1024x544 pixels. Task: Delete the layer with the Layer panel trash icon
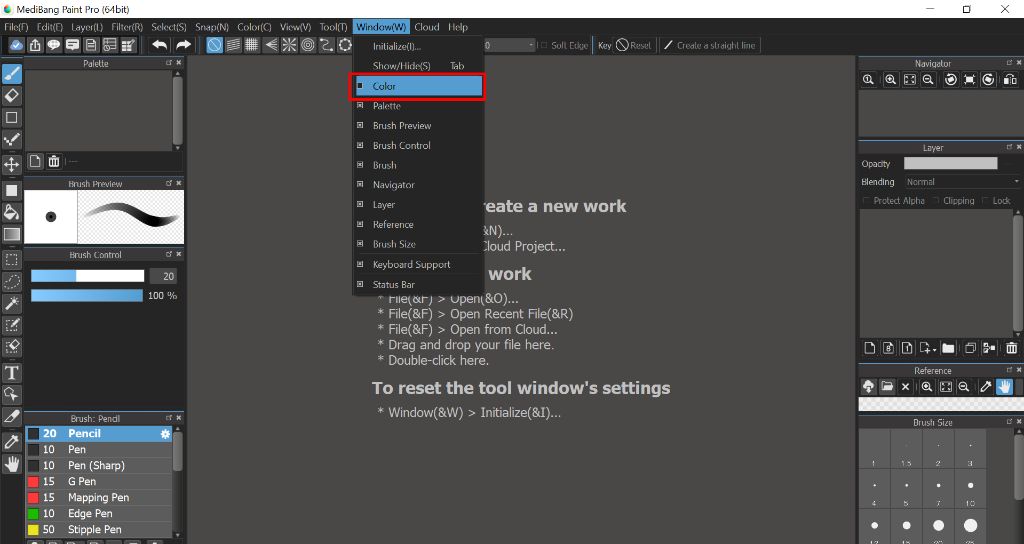pyautogui.click(x=1011, y=348)
